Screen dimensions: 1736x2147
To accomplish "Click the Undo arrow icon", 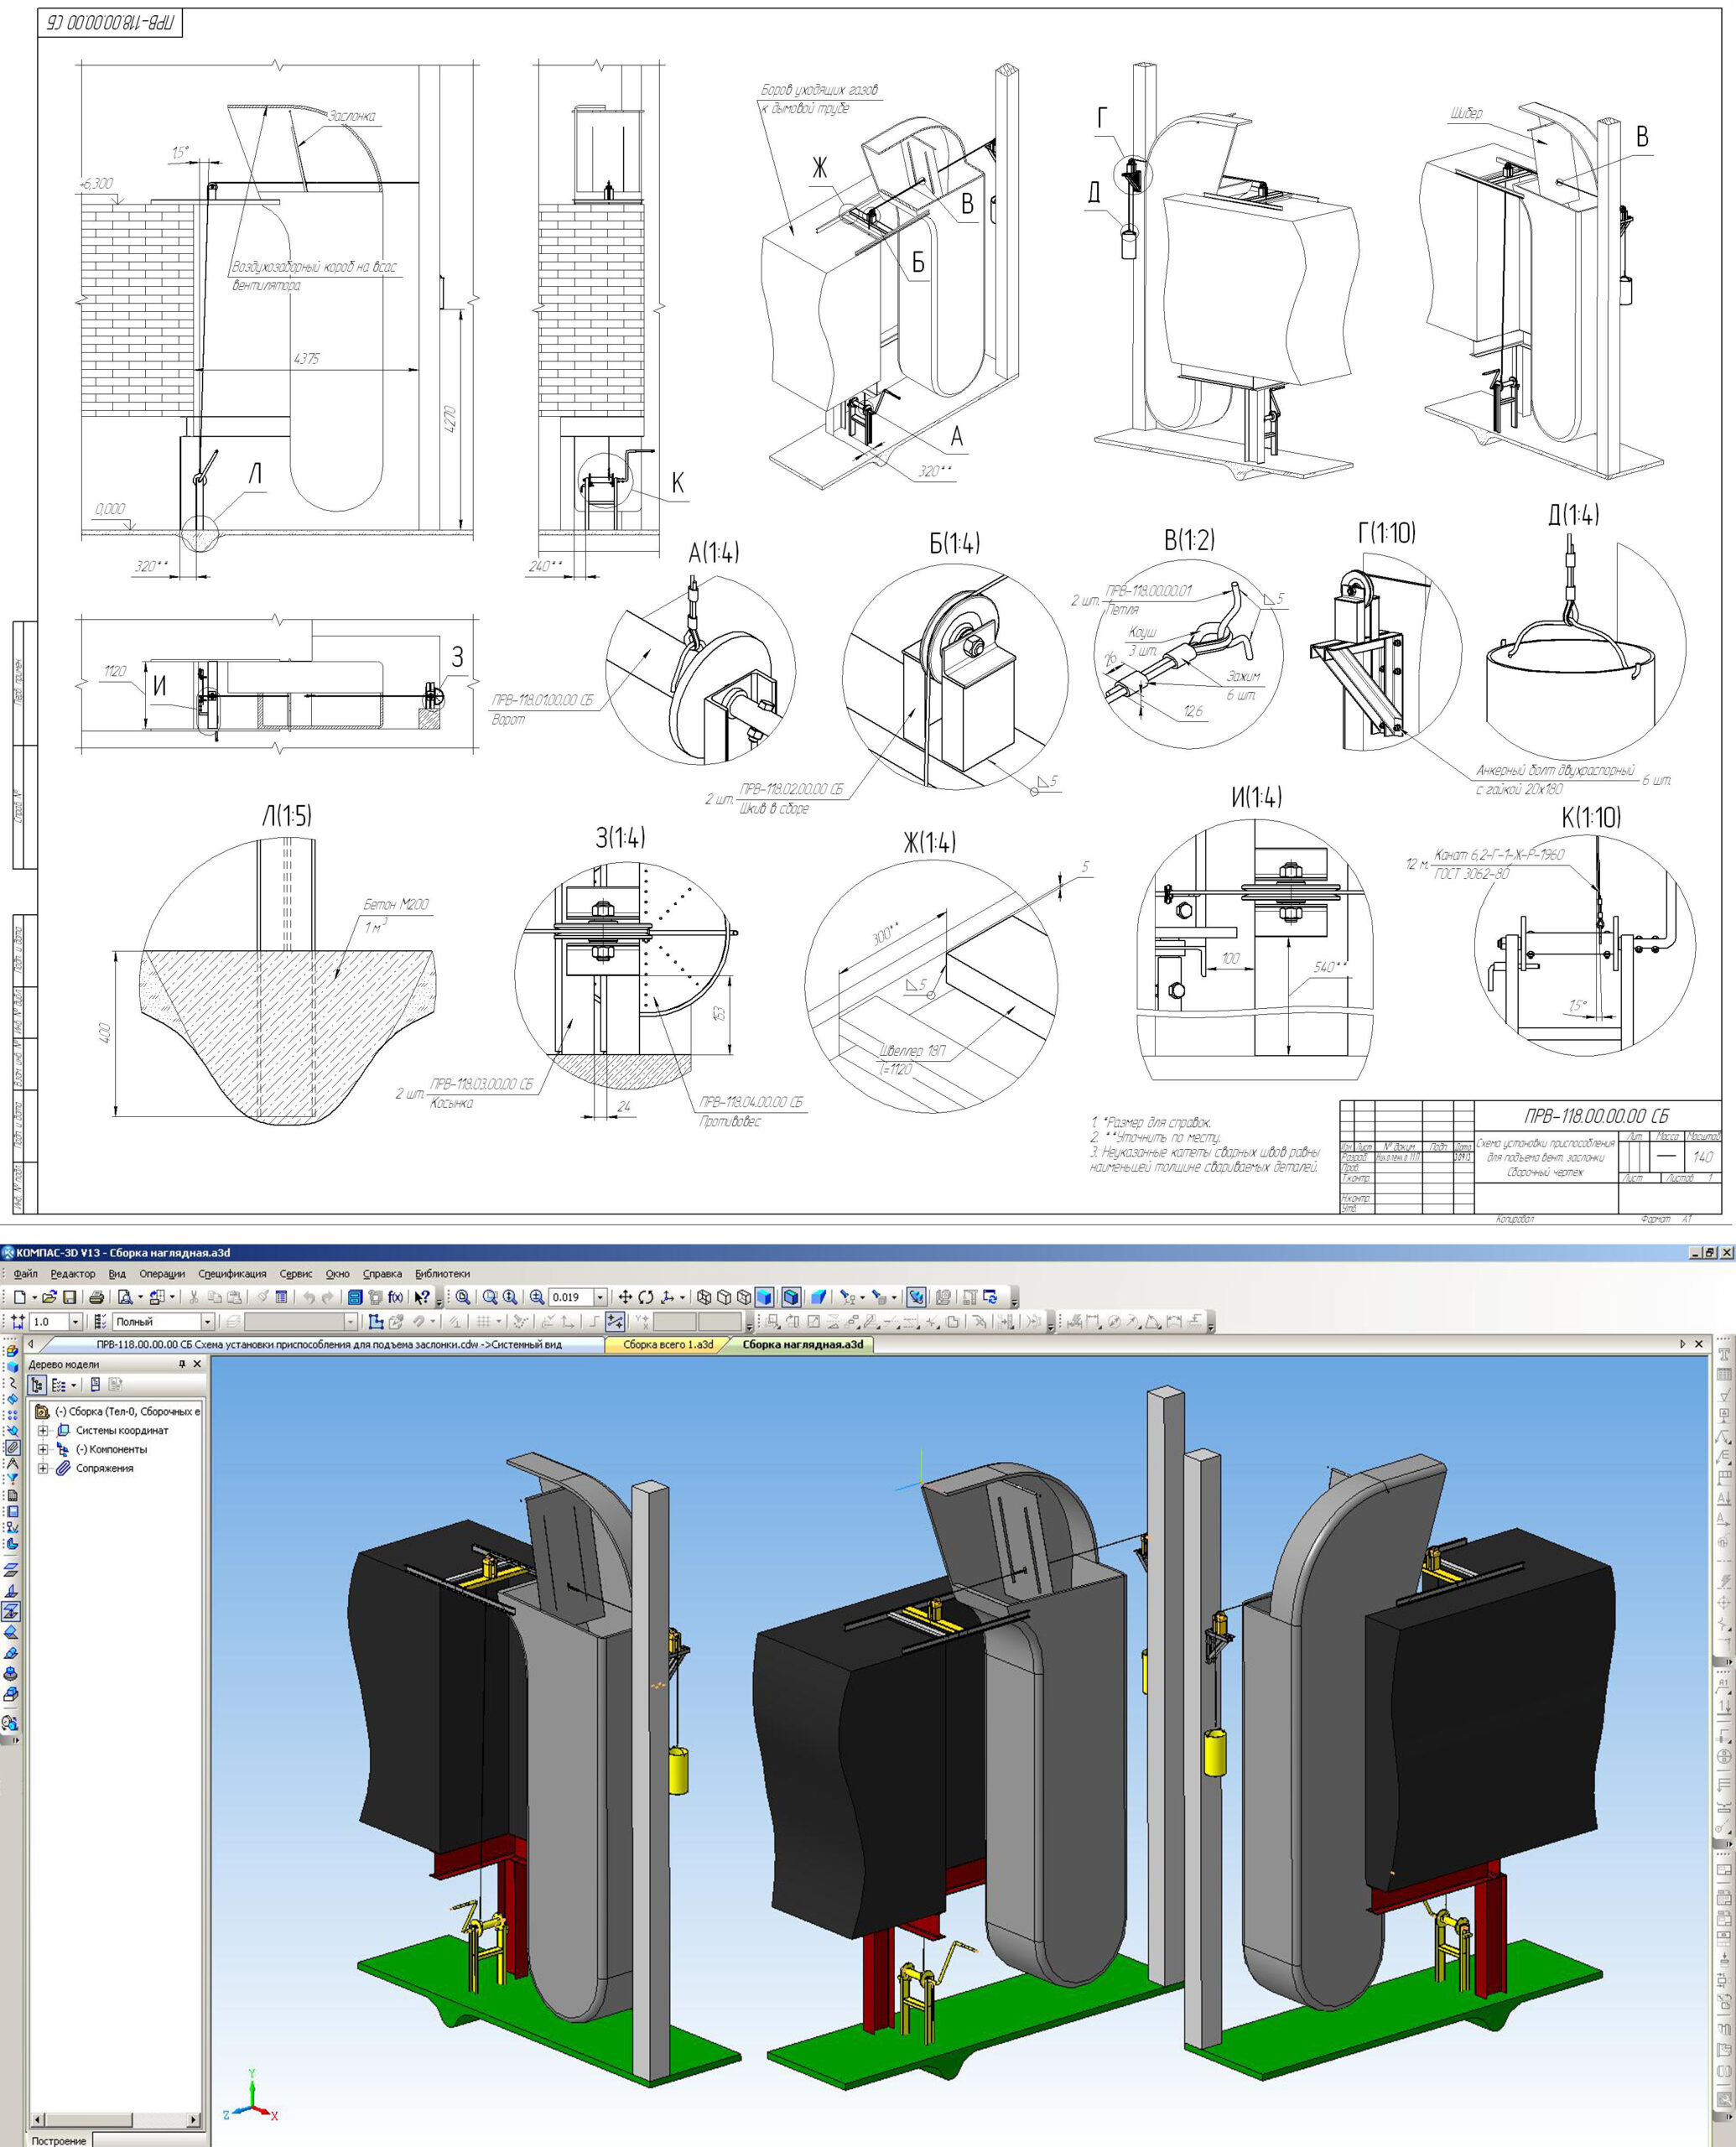I will 309,1297.
